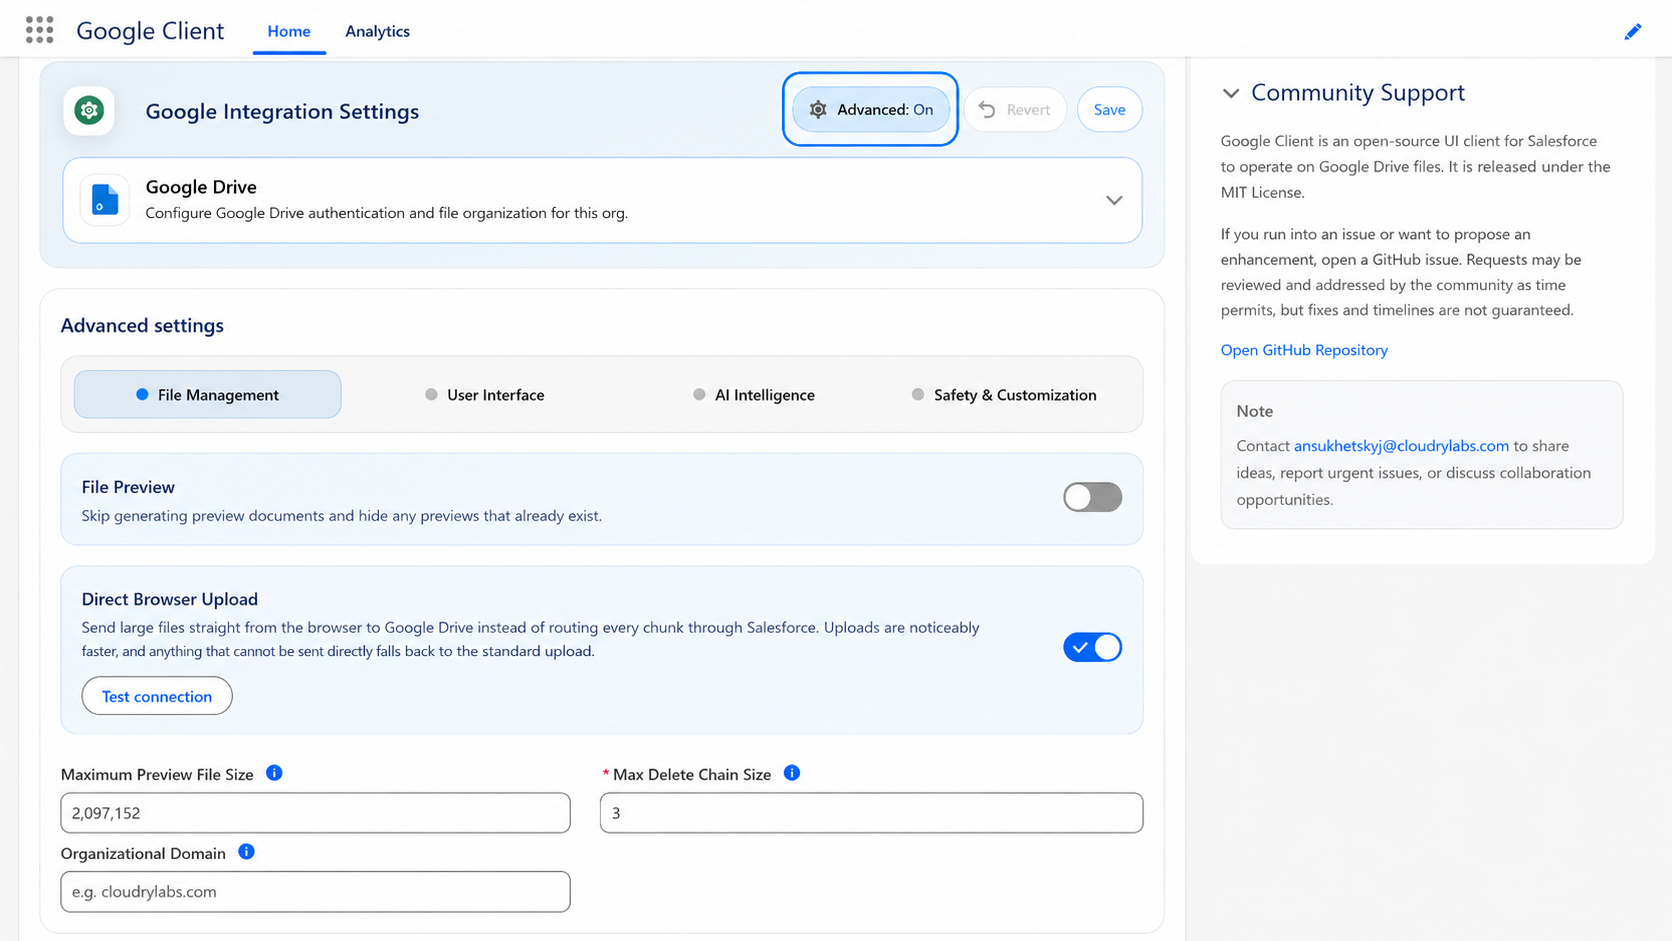Enable the File Preview toggle
Image resolution: width=1672 pixels, height=941 pixels.
(x=1092, y=497)
